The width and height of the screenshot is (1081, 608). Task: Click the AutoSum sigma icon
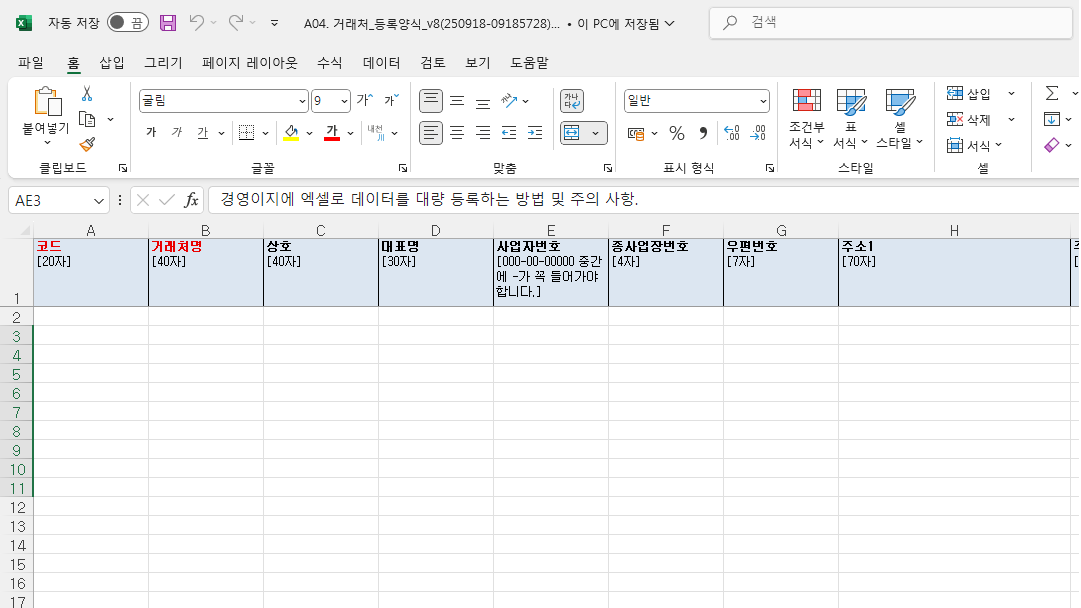(1052, 93)
